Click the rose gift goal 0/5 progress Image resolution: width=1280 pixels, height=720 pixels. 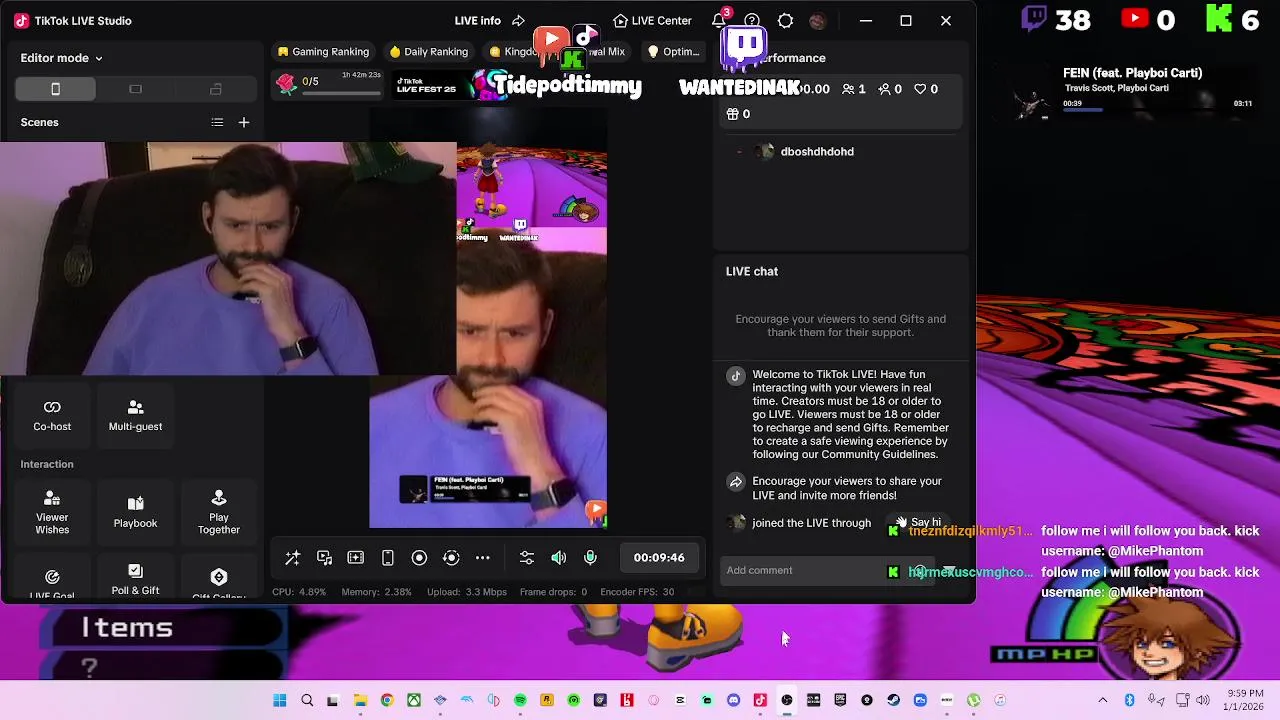click(329, 85)
